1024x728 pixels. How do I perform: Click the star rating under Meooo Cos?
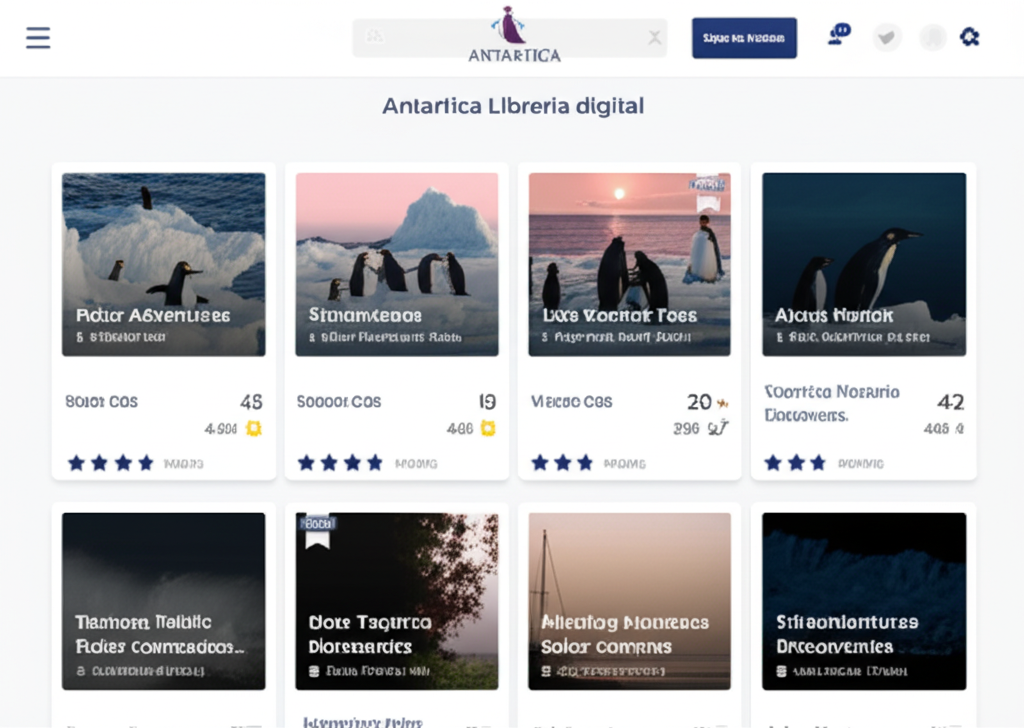pyautogui.click(x=562, y=463)
